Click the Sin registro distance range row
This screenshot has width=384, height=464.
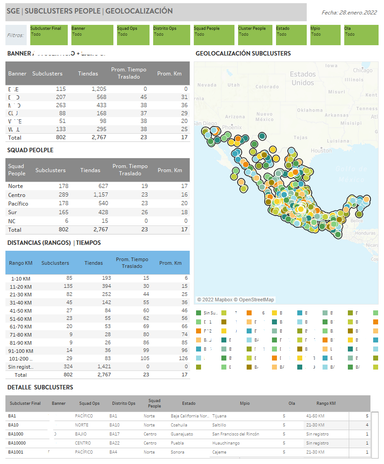point(98,367)
